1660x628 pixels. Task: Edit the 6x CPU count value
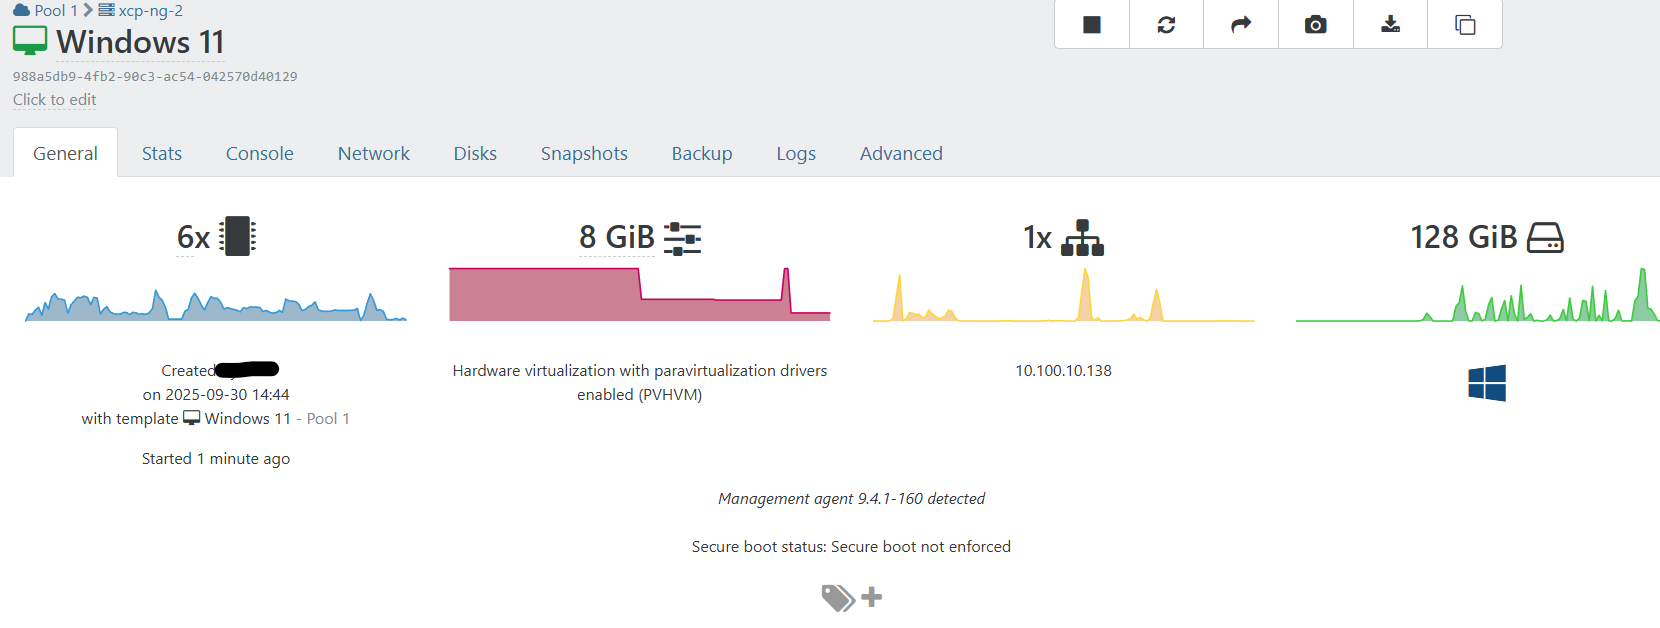[x=193, y=238]
